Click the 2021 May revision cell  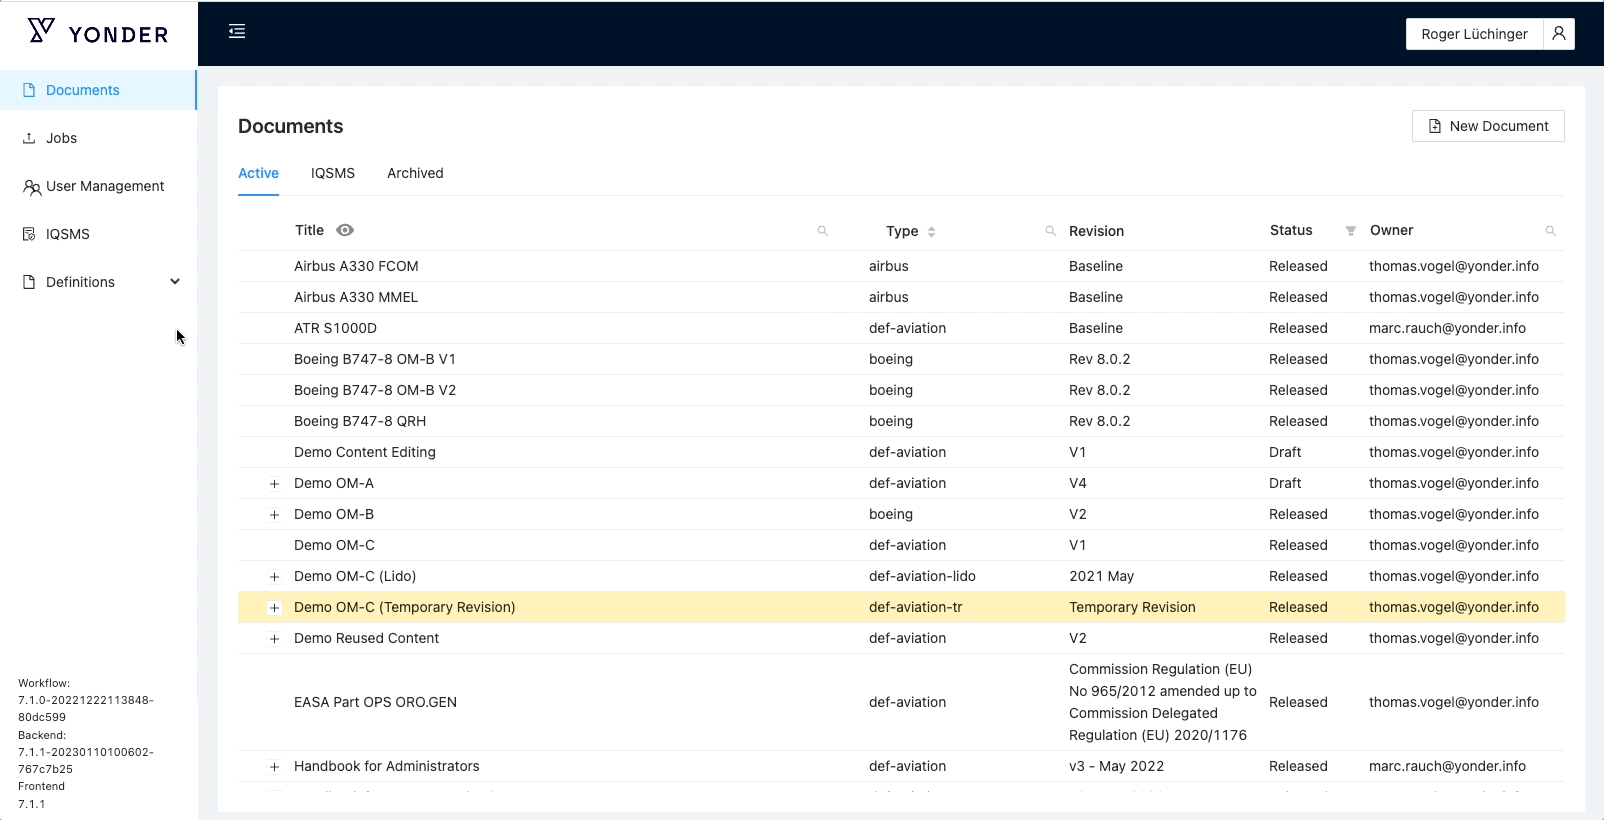point(1101,576)
